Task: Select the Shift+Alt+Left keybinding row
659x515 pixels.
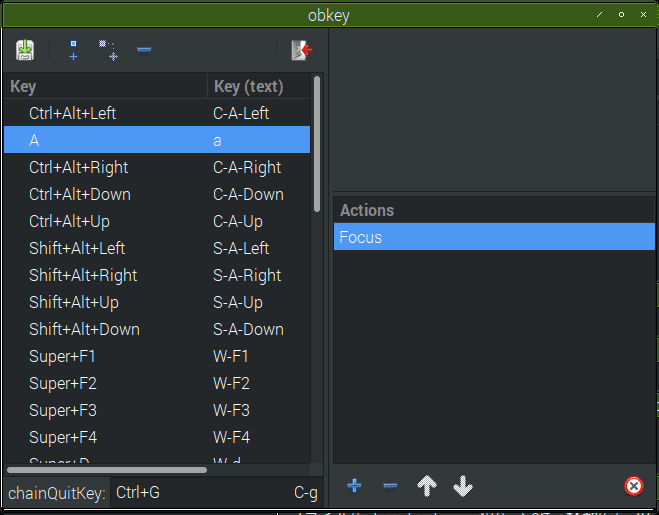Action: [x=157, y=248]
